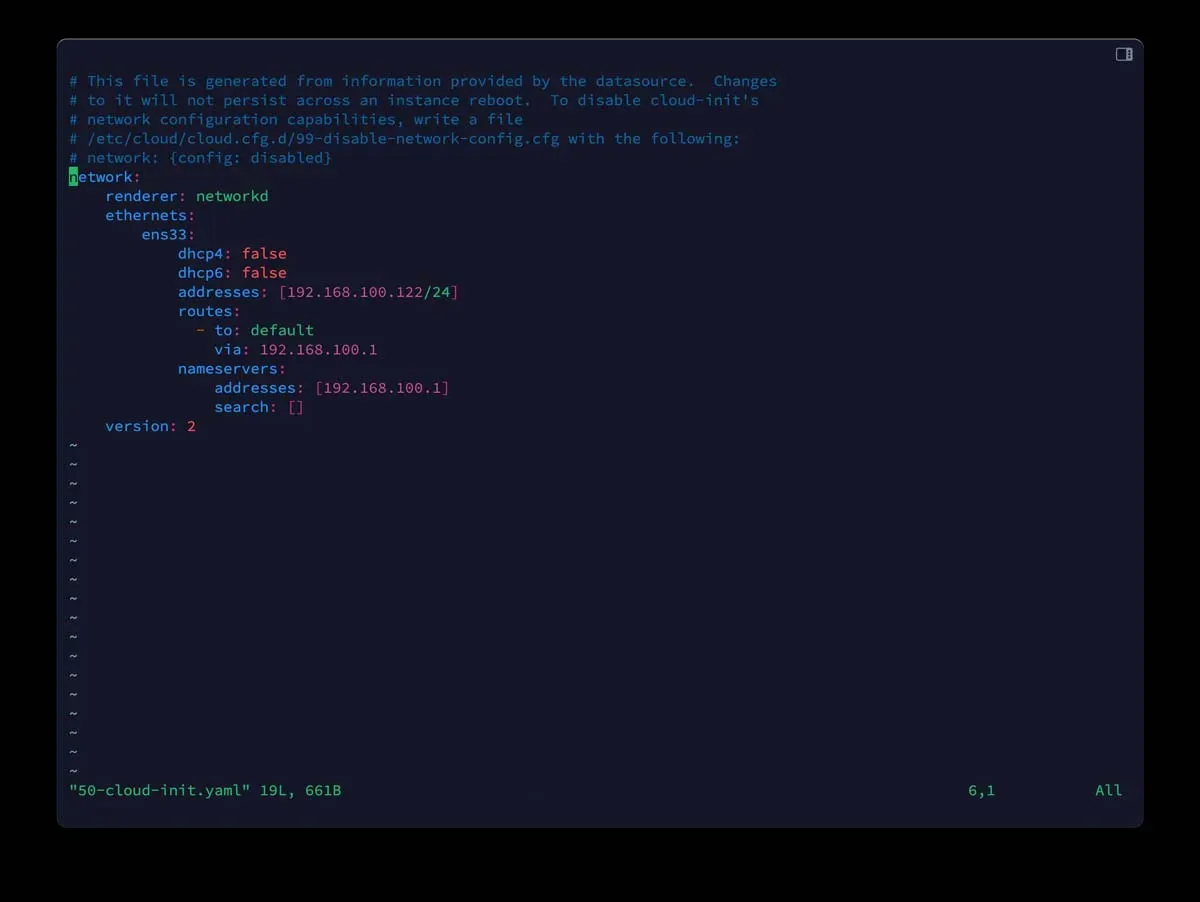The height and width of the screenshot is (902, 1200).
Task: Click the version value 2
Action: pyautogui.click(x=191, y=426)
